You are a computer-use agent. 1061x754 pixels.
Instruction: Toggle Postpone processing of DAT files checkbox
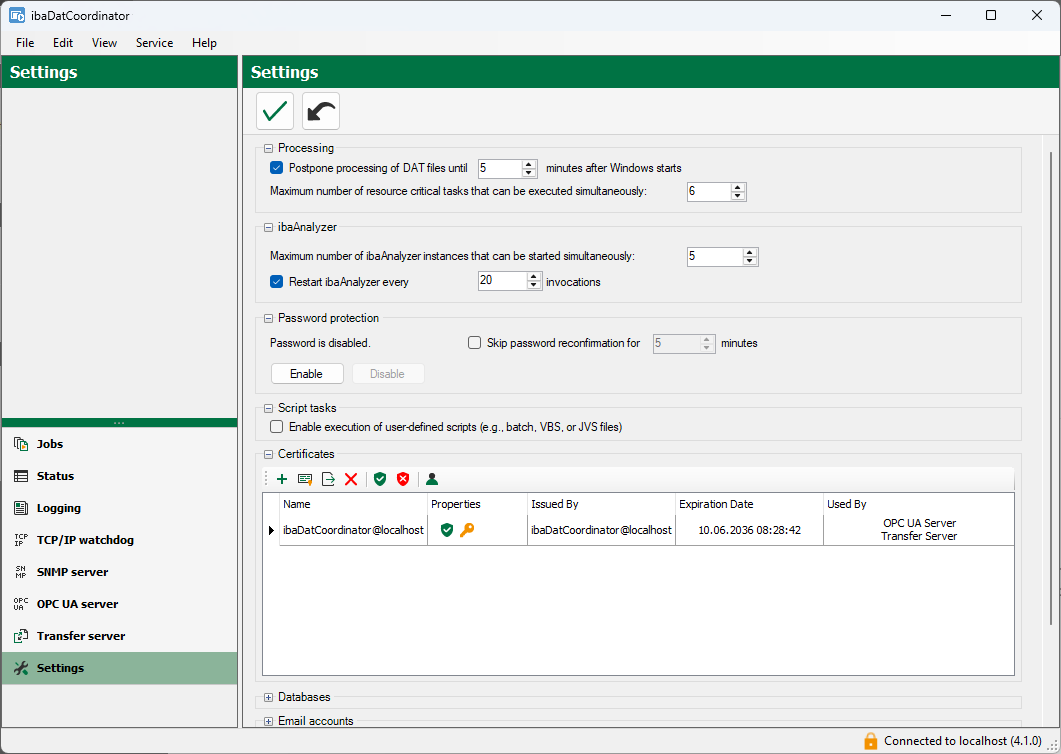tap(276, 168)
